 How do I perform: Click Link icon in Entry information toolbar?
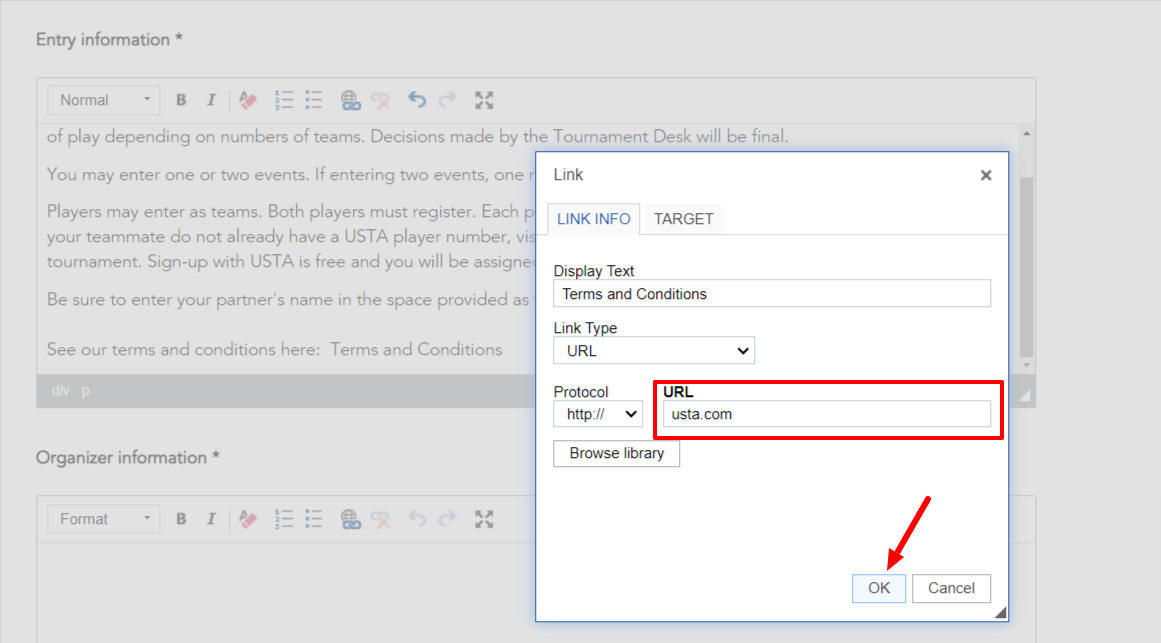click(x=350, y=100)
